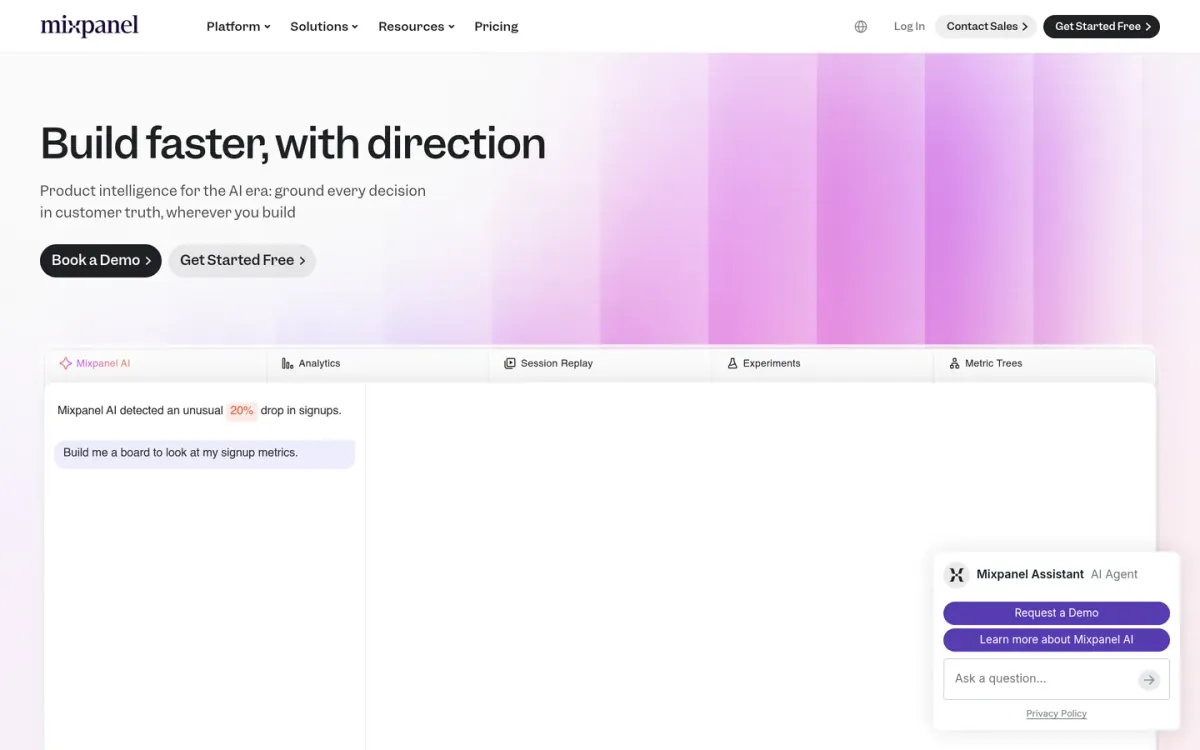
Task: Expand the Resources menu
Action: [416, 27]
